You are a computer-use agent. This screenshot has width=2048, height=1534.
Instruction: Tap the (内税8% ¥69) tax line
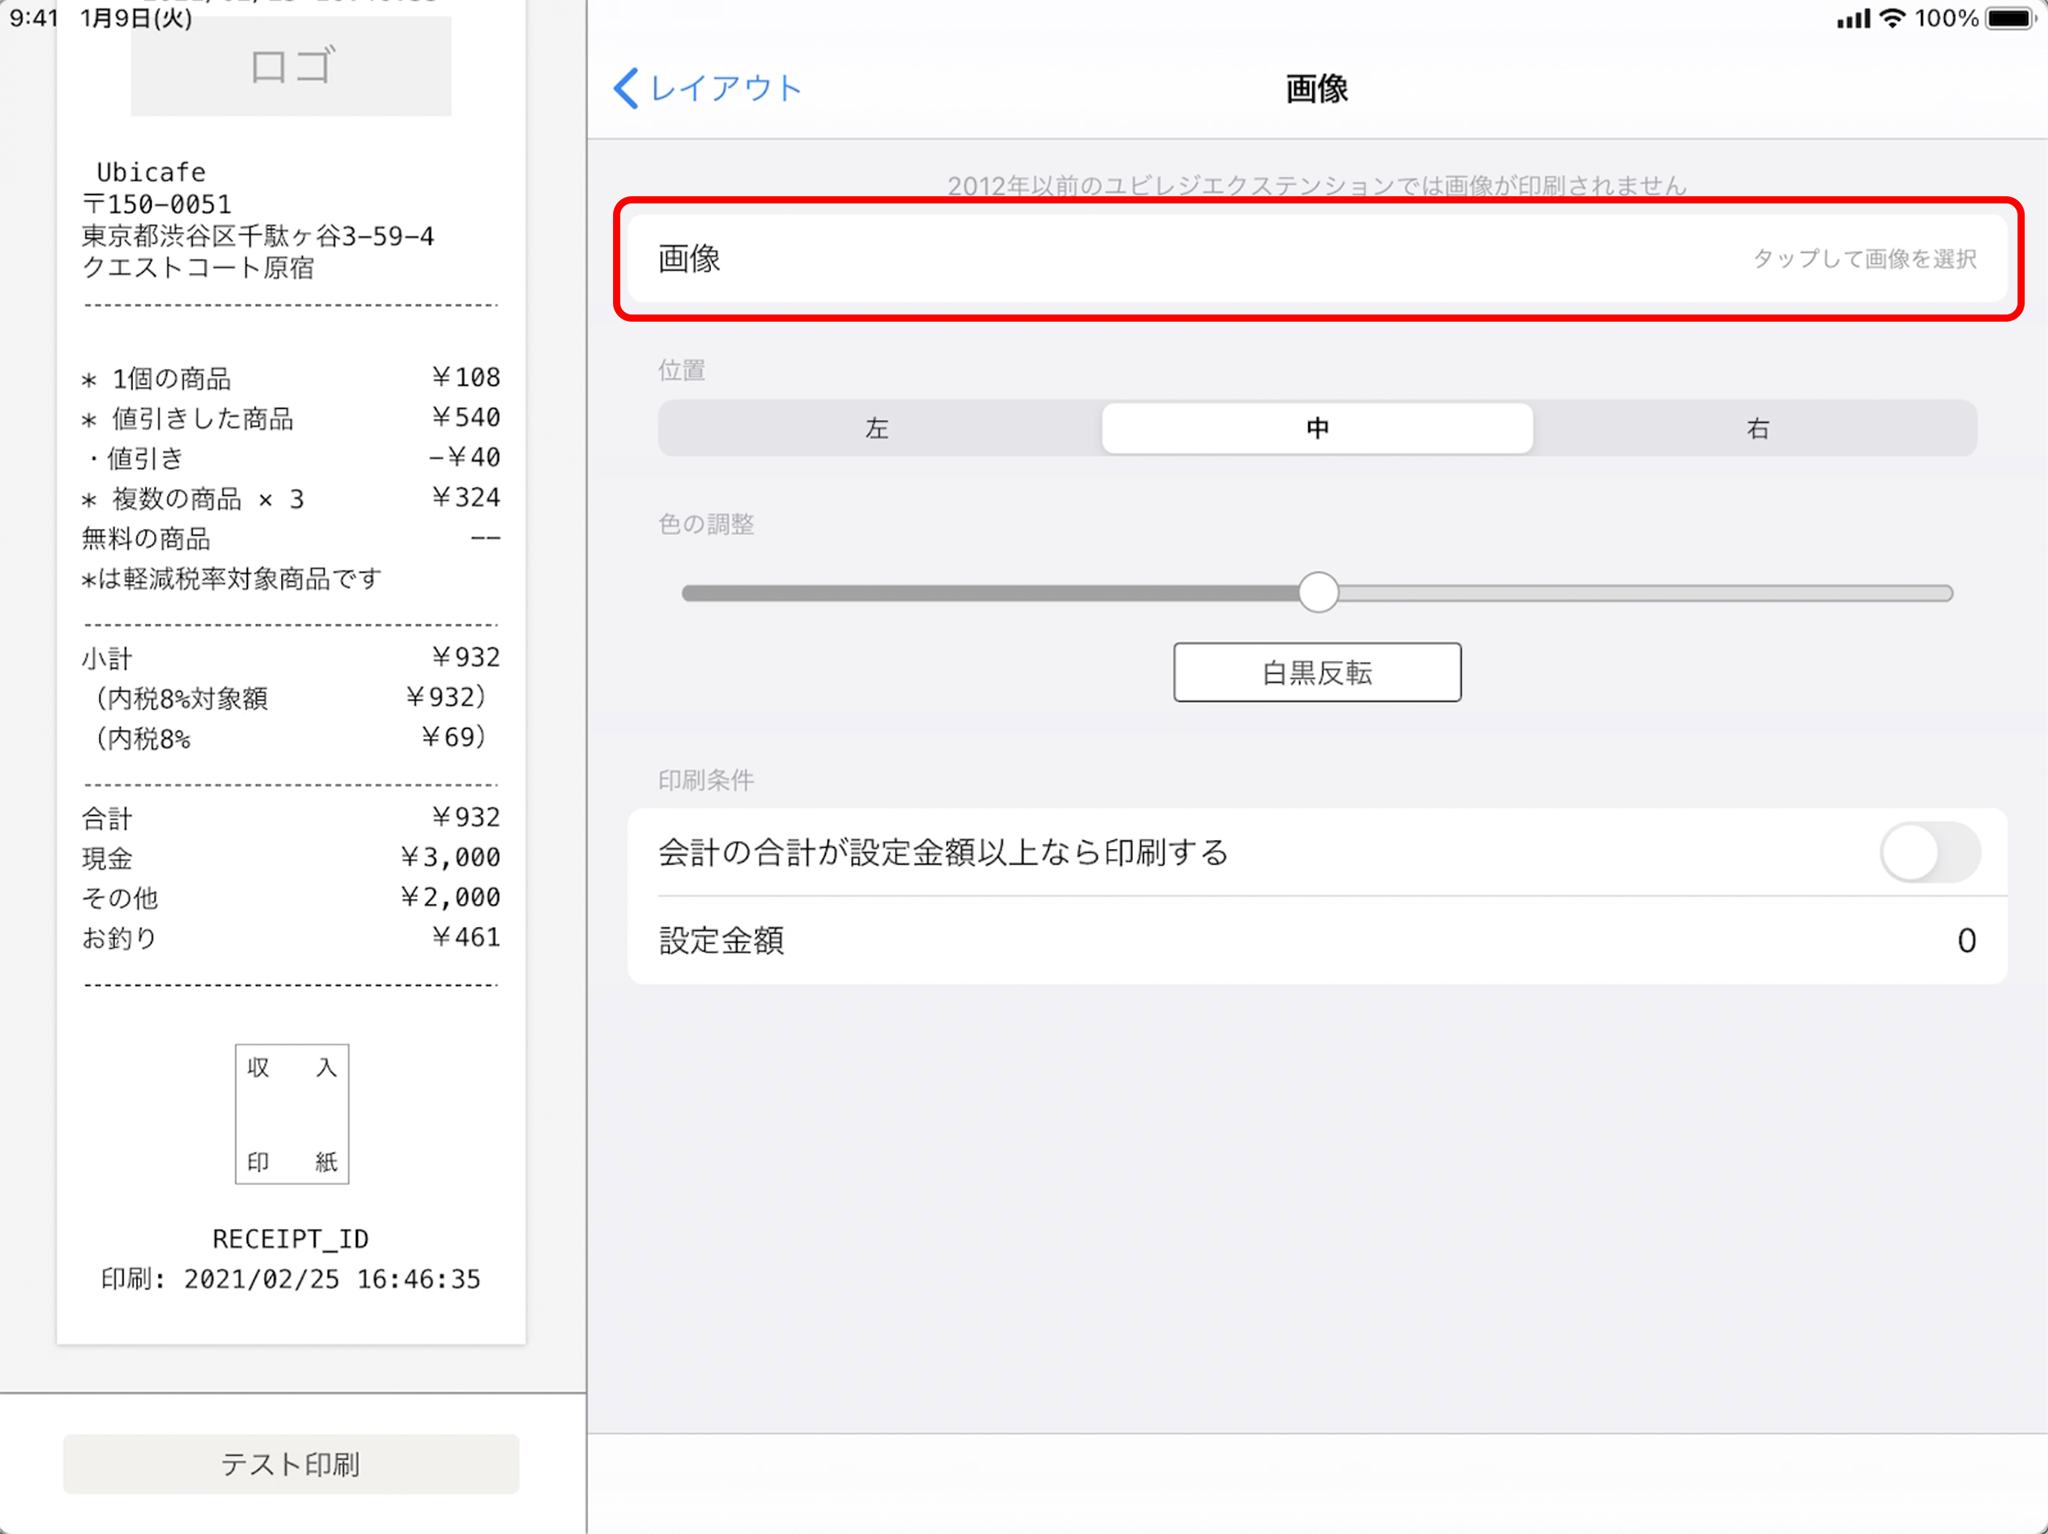click(291, 738)
